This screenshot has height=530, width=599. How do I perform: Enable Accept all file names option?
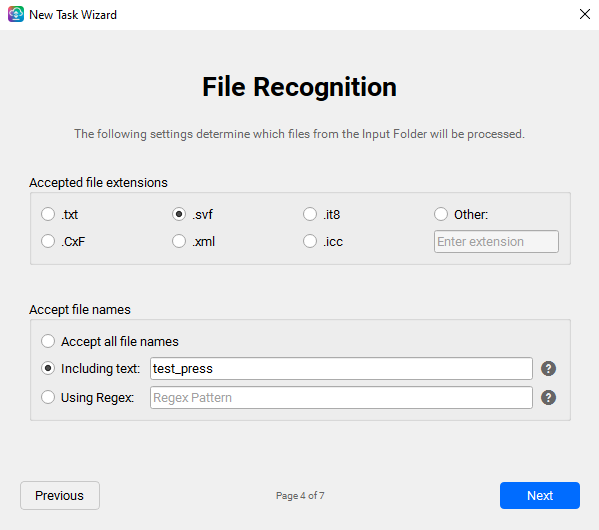click(x=48, y=341)
